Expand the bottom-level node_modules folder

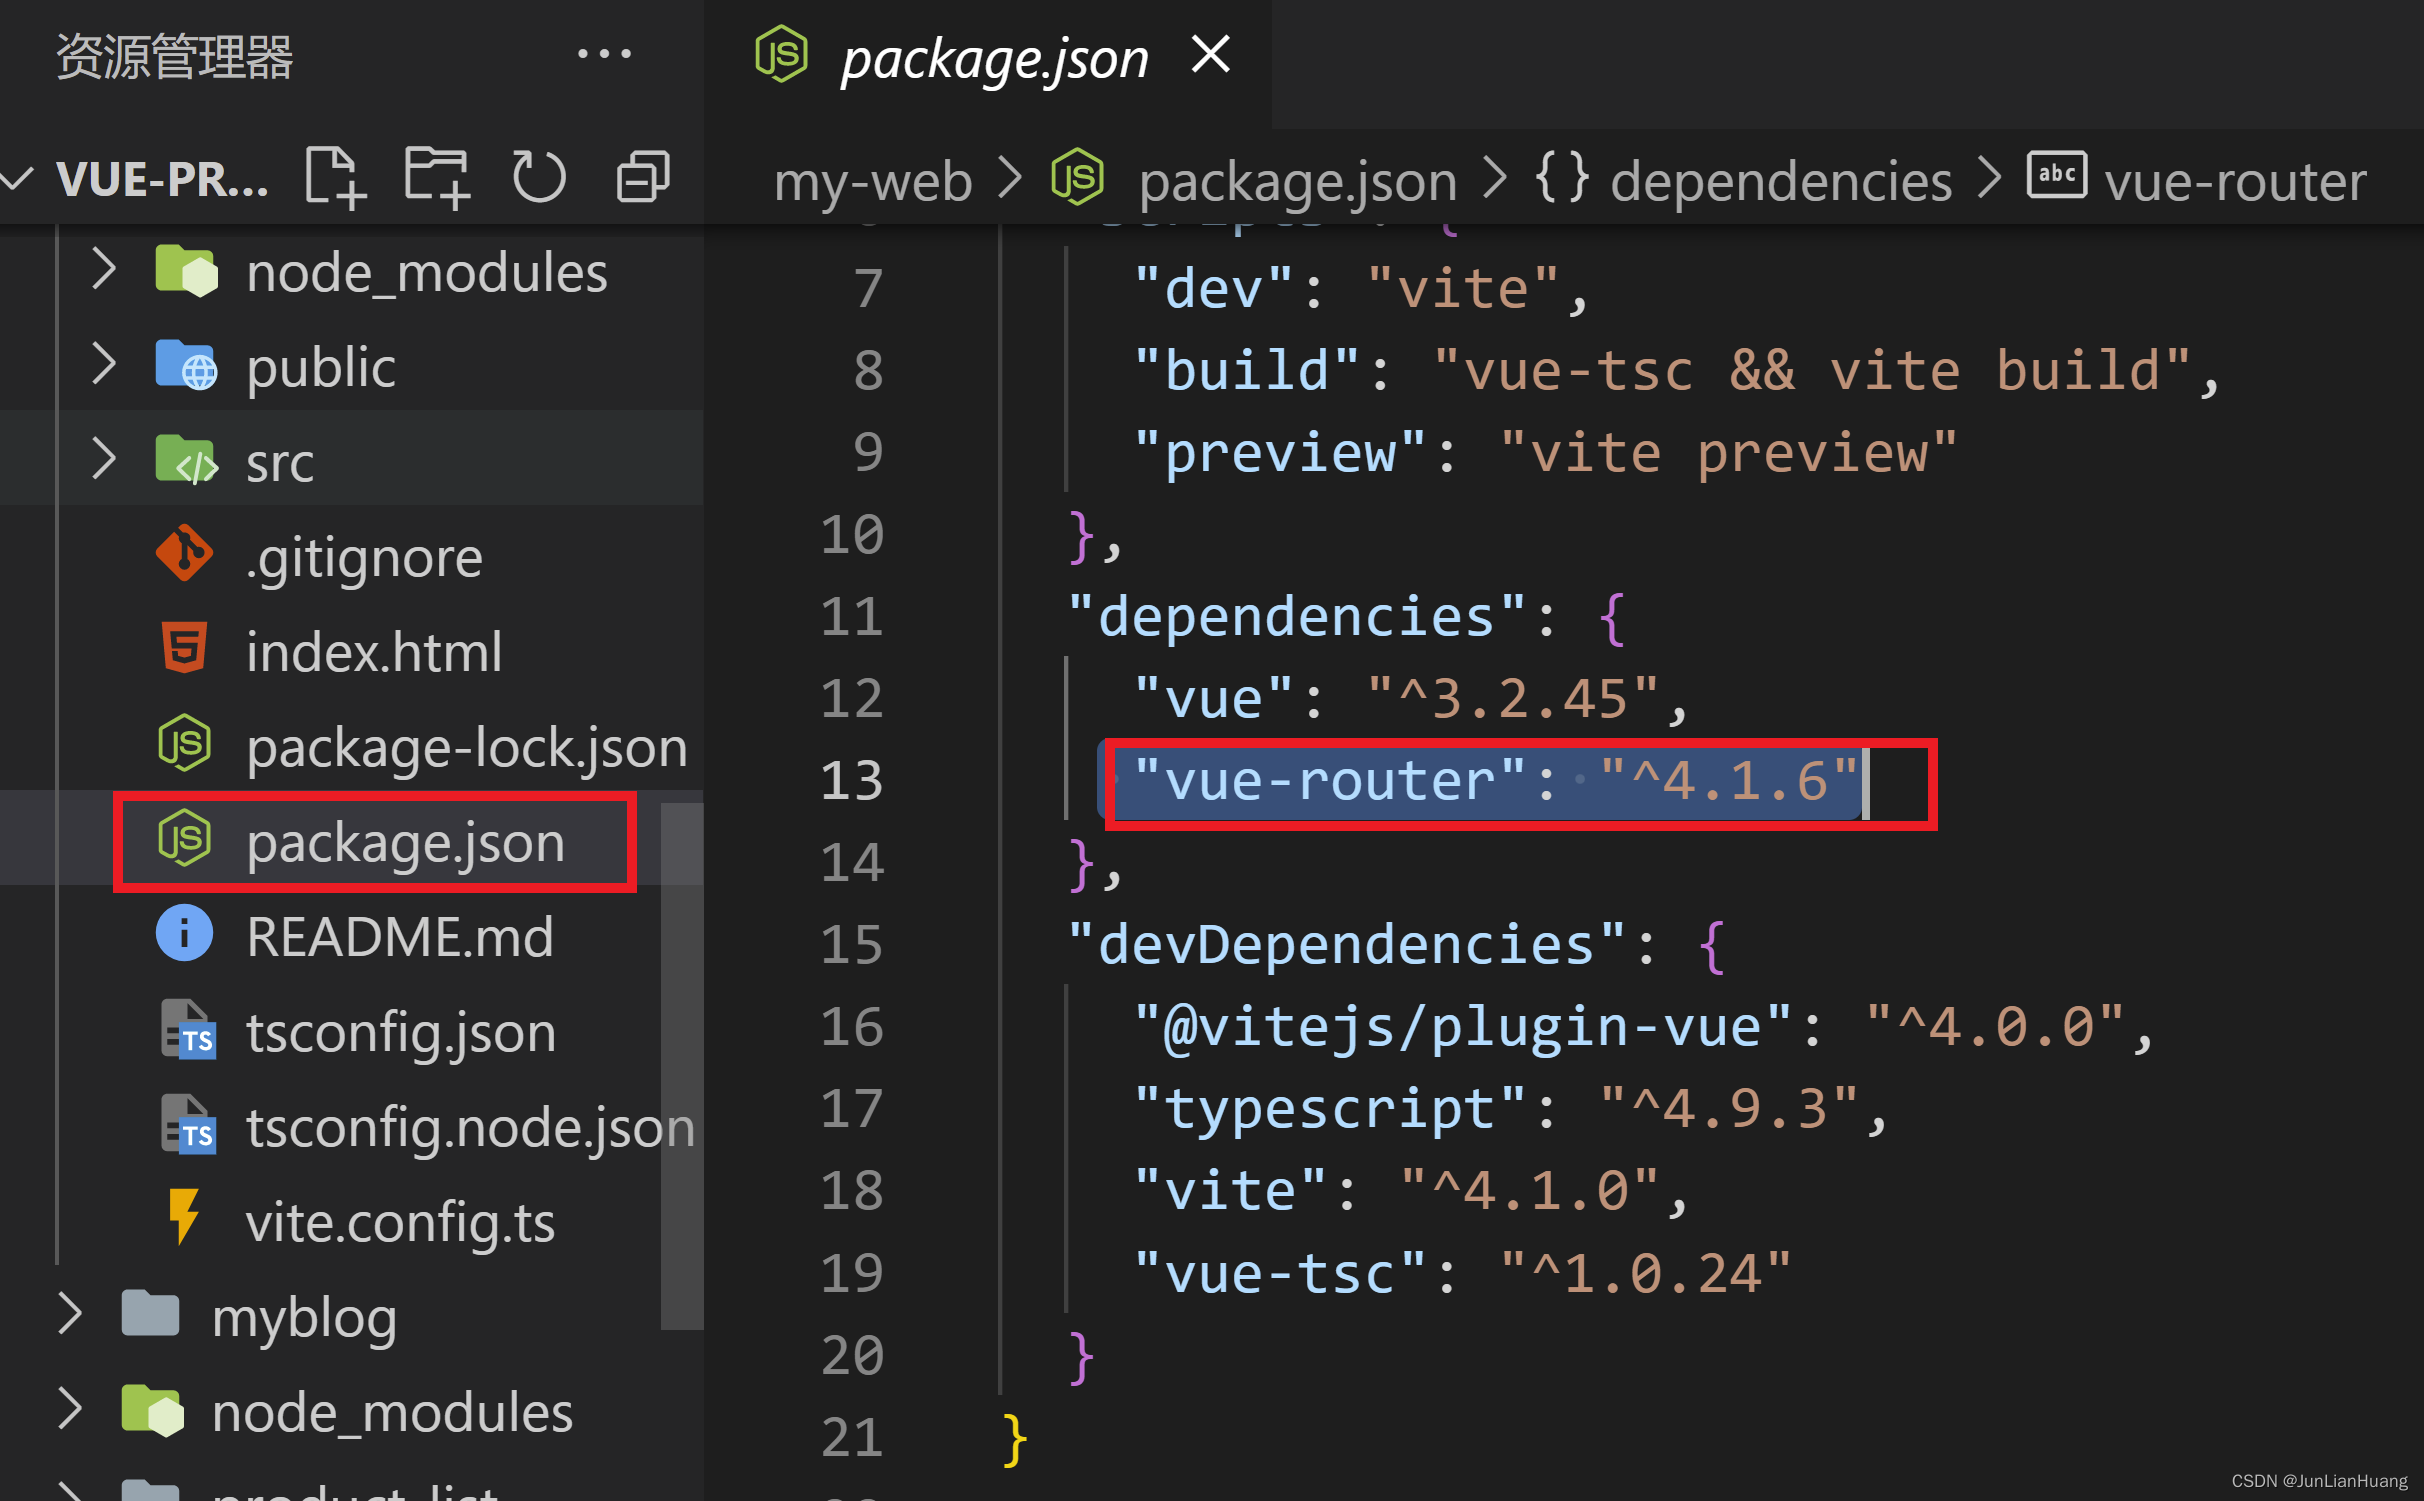click(x=68, y=1409)
